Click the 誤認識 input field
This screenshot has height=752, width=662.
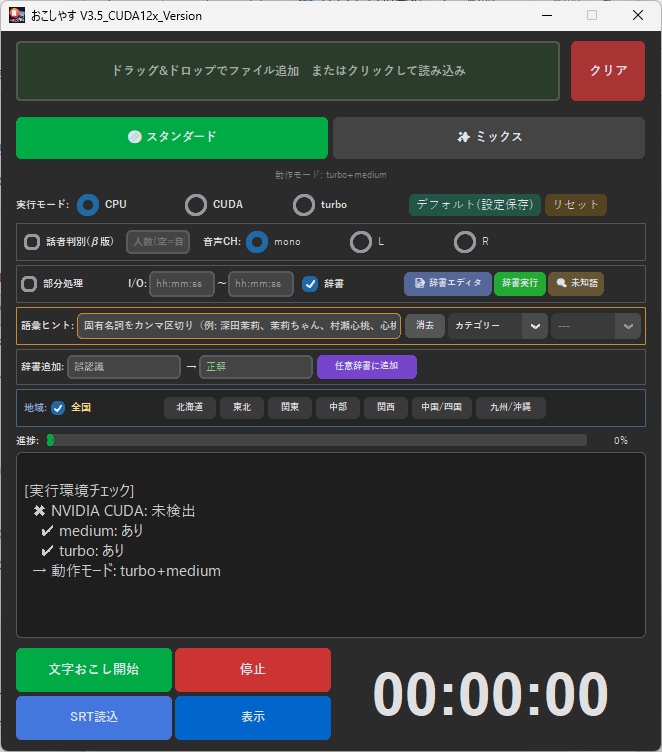(124, 367)
